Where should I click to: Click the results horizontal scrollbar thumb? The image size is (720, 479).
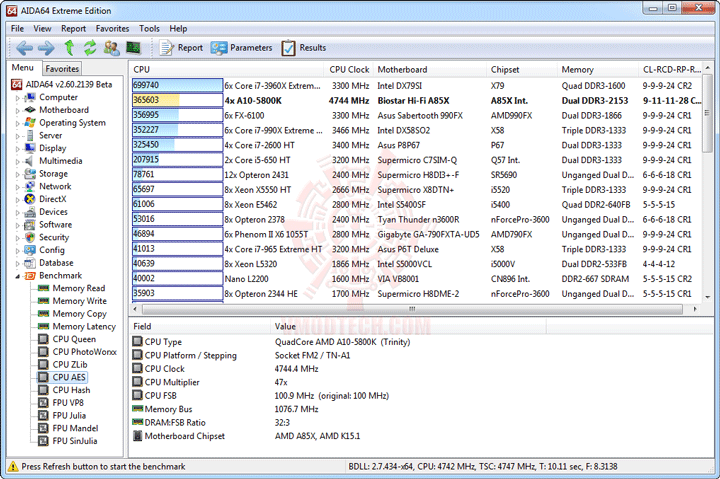pos(412,309)
